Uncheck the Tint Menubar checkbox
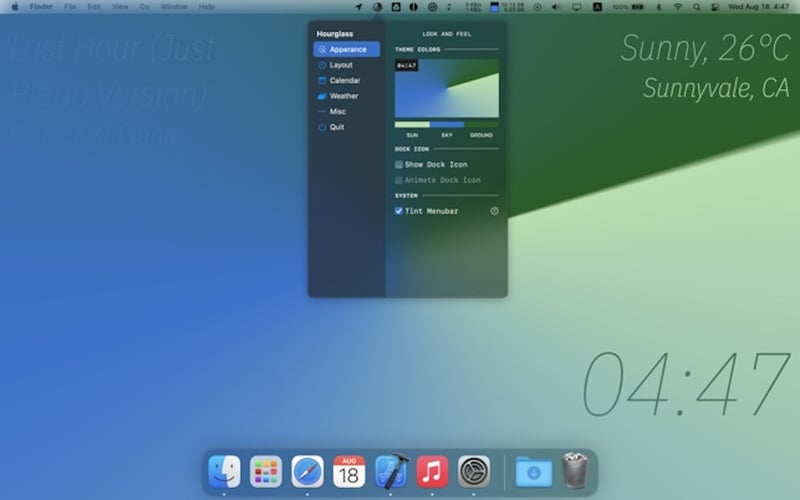This screenshot has width=800, height=500. coord(398,211)
